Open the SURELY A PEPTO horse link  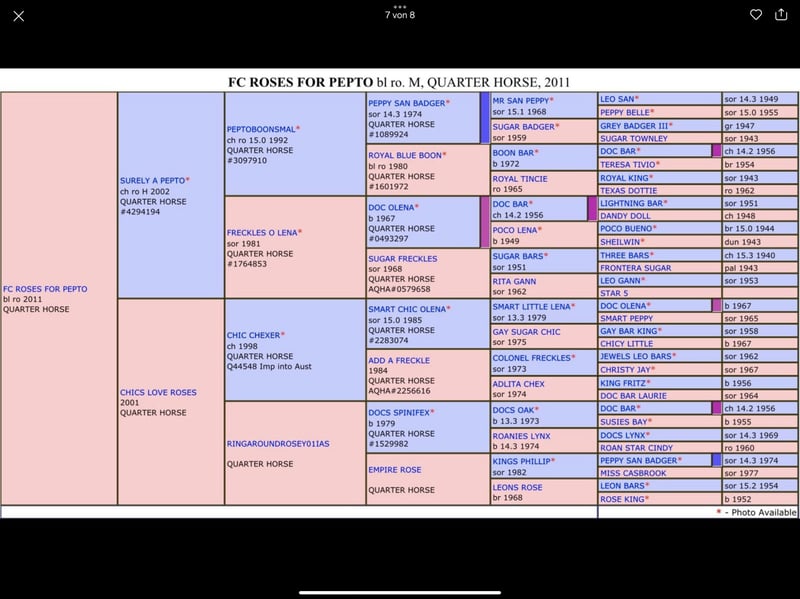(x=153, y=181)
